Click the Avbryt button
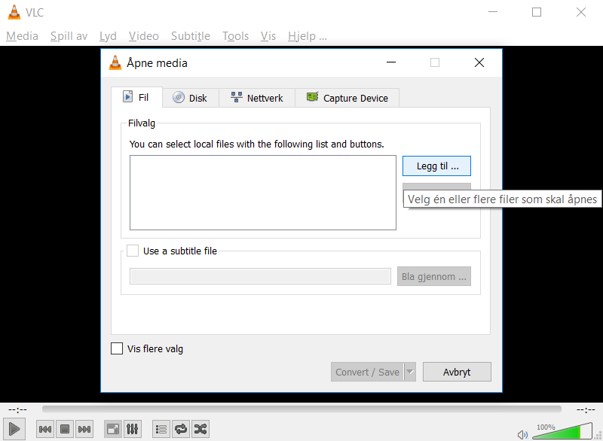Screen dimensions: 603x441 click(457, 372)
